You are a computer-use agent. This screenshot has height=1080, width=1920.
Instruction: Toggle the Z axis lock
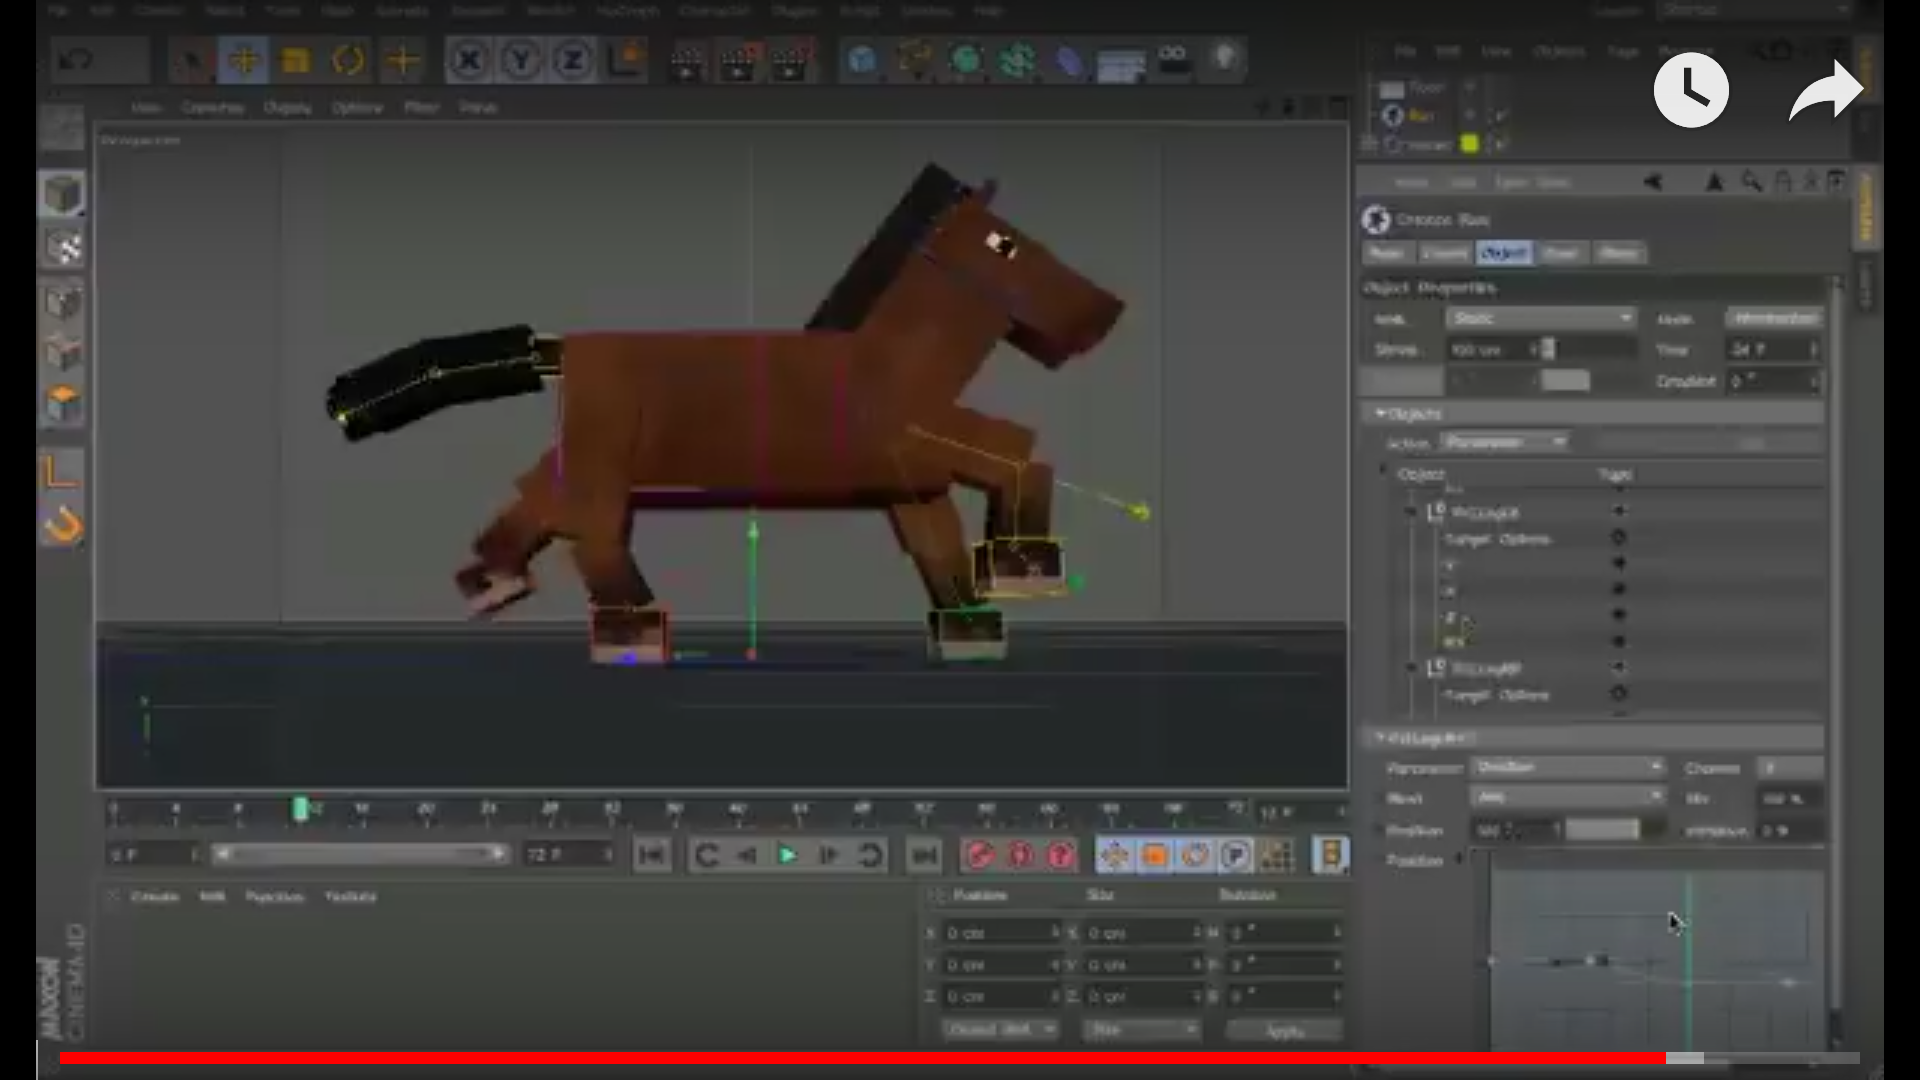point(573,61)
